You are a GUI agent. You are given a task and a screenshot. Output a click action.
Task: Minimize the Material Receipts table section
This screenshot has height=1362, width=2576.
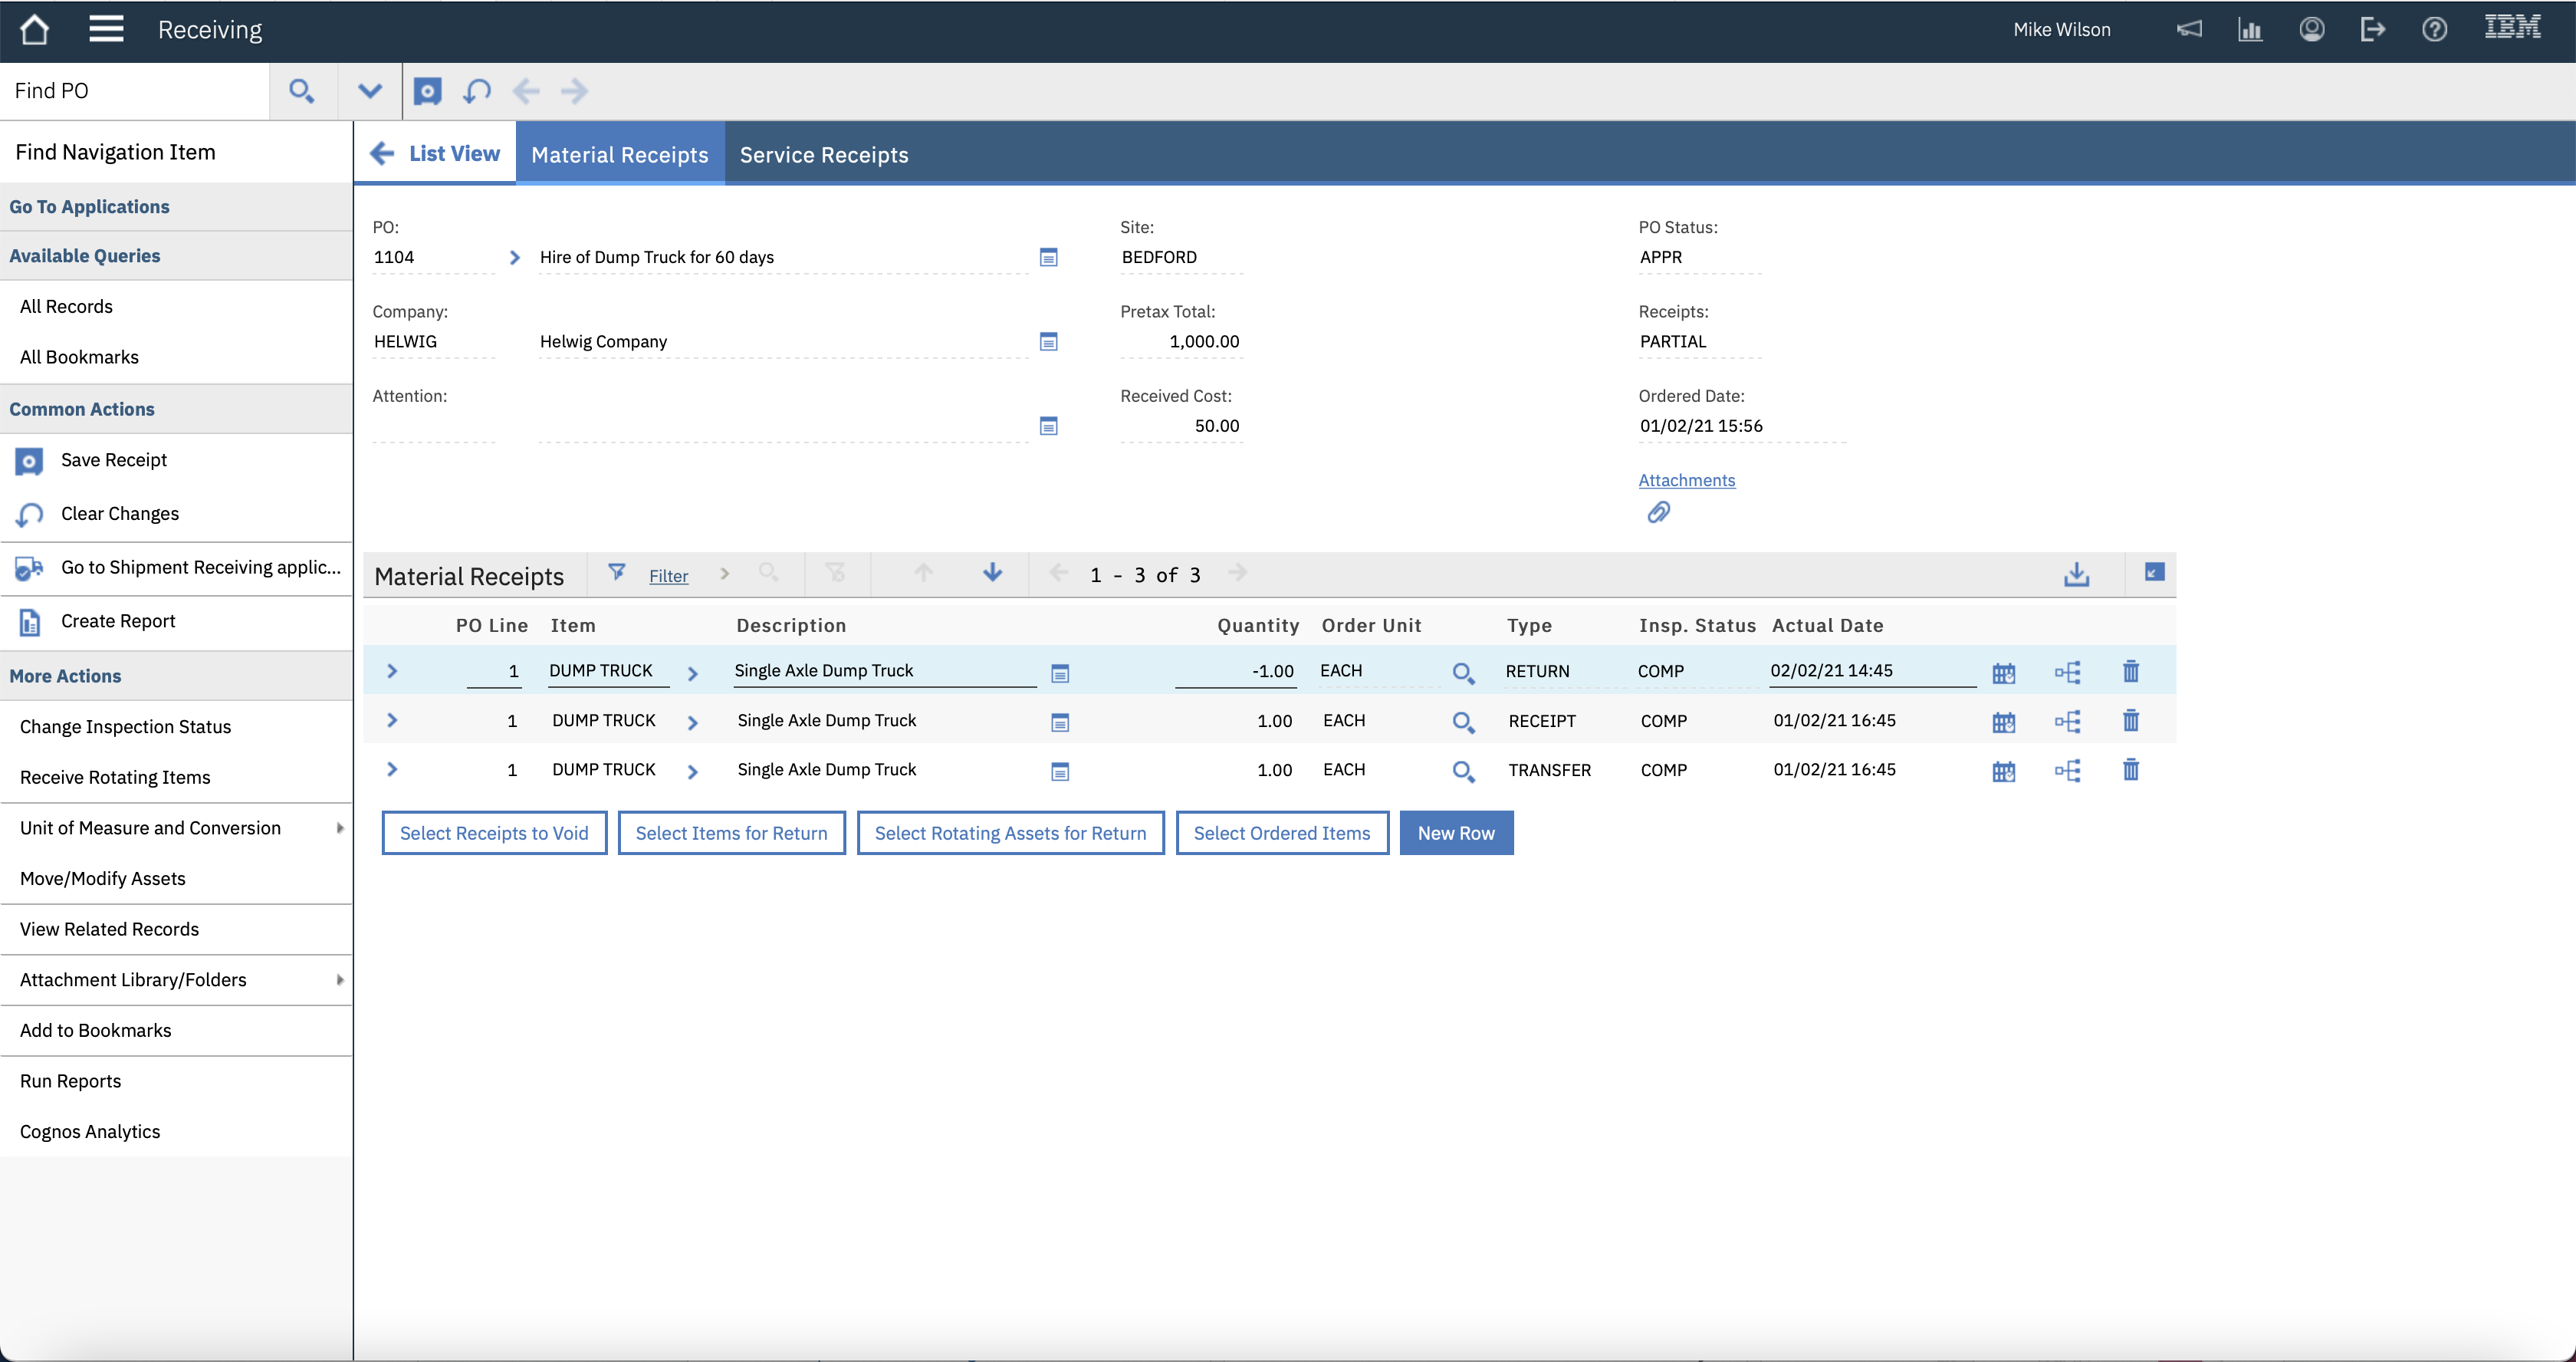[x=2154, y=572]
